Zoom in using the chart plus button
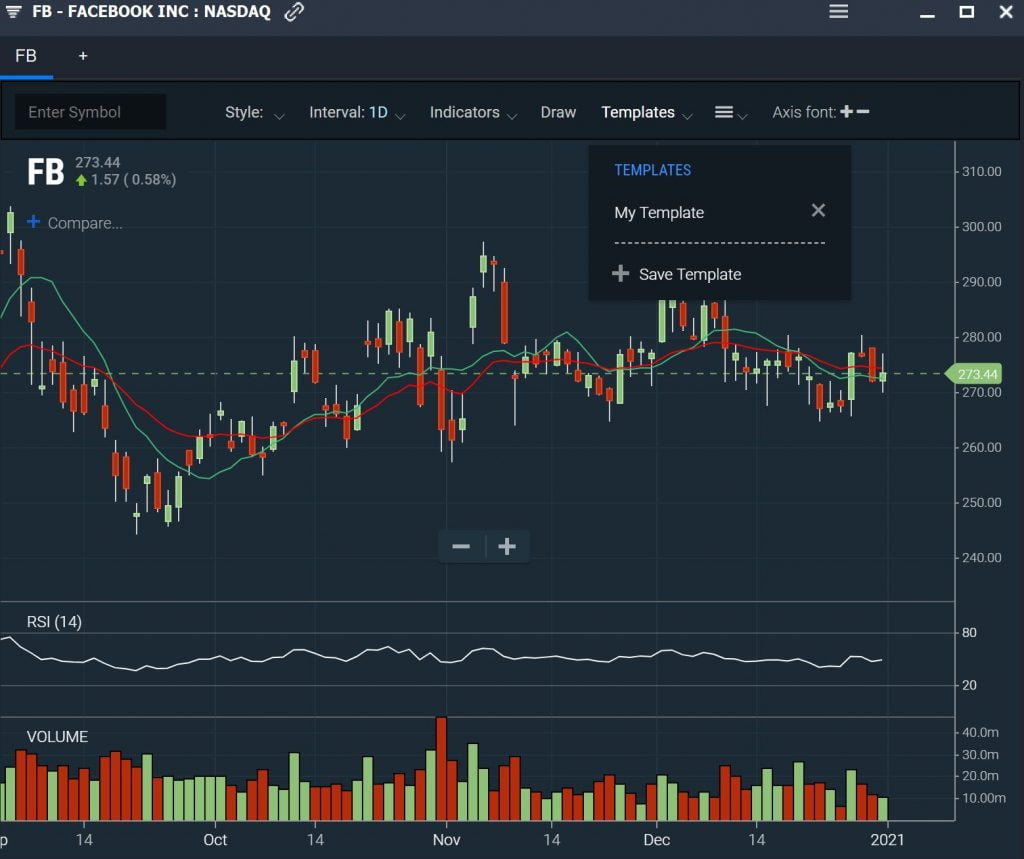The height and width of the screenshot is (859, 1024). [506, 546]
